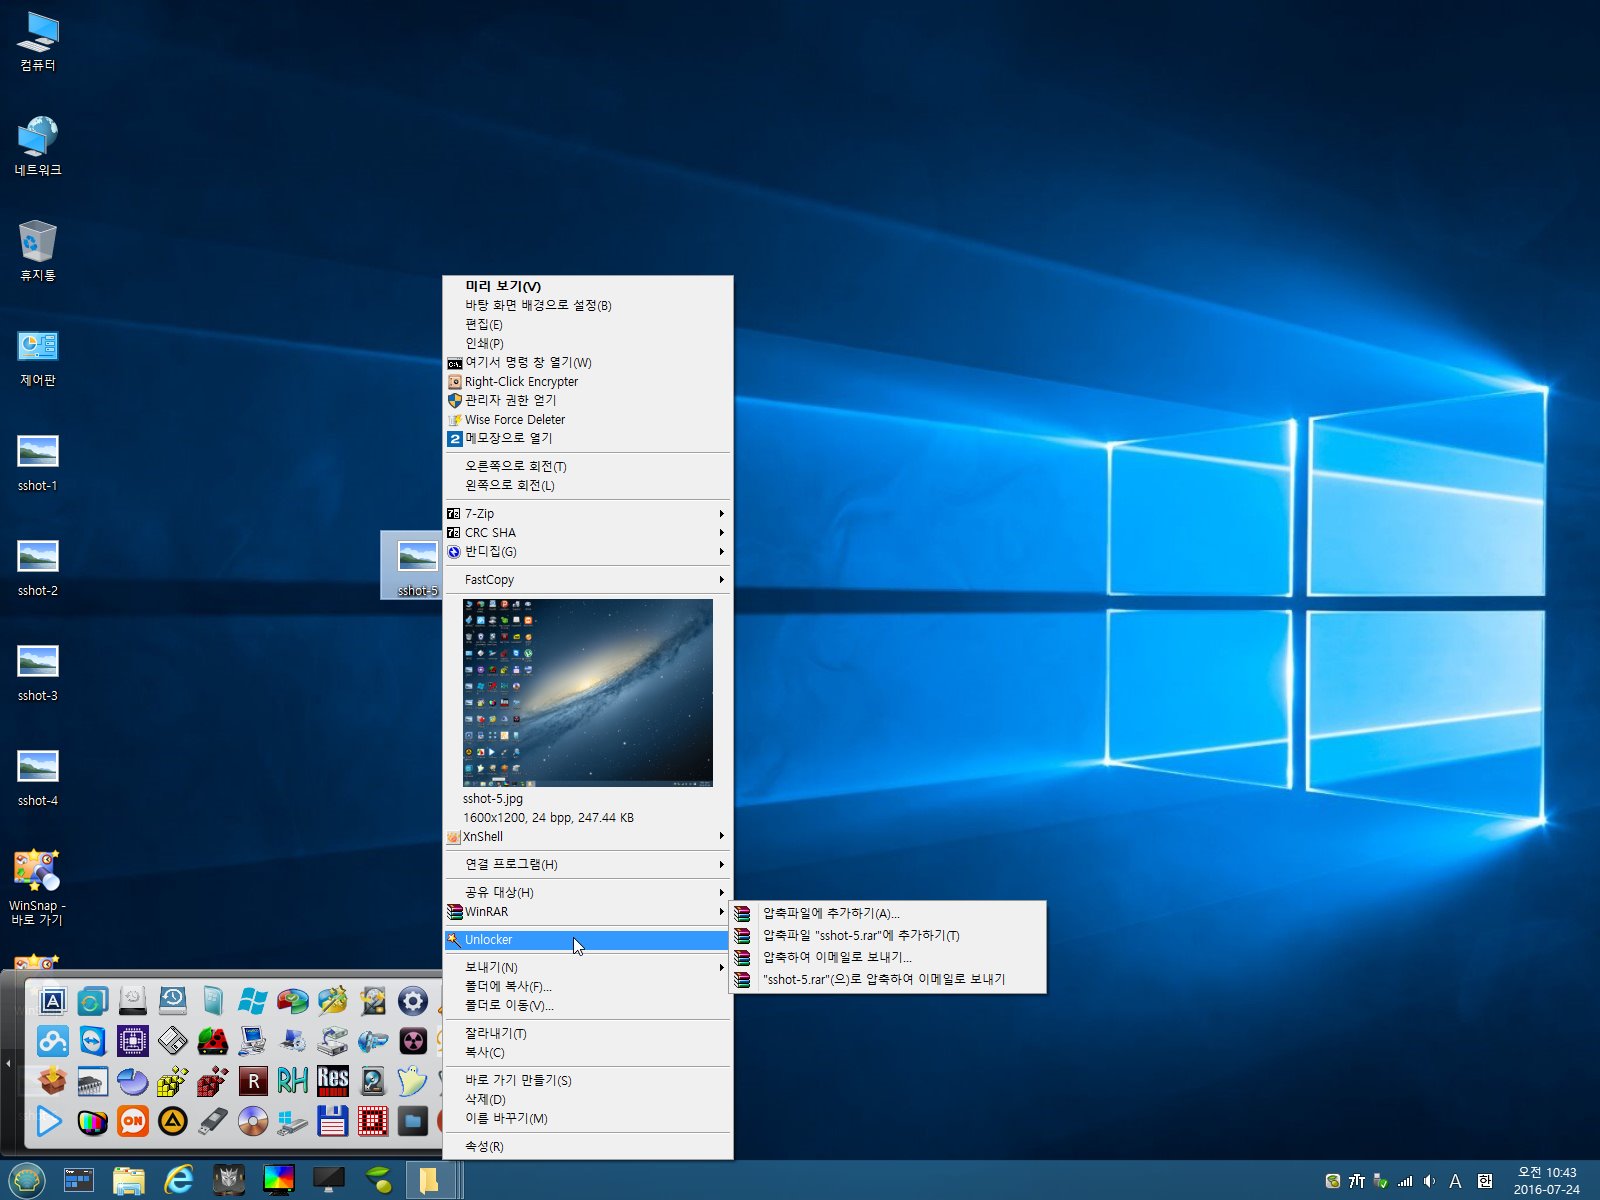The width and height of the screenshot is (1600, 1200).
Task: Open the ghost icon in launcher panel
Action: [x=412, y=1081]
